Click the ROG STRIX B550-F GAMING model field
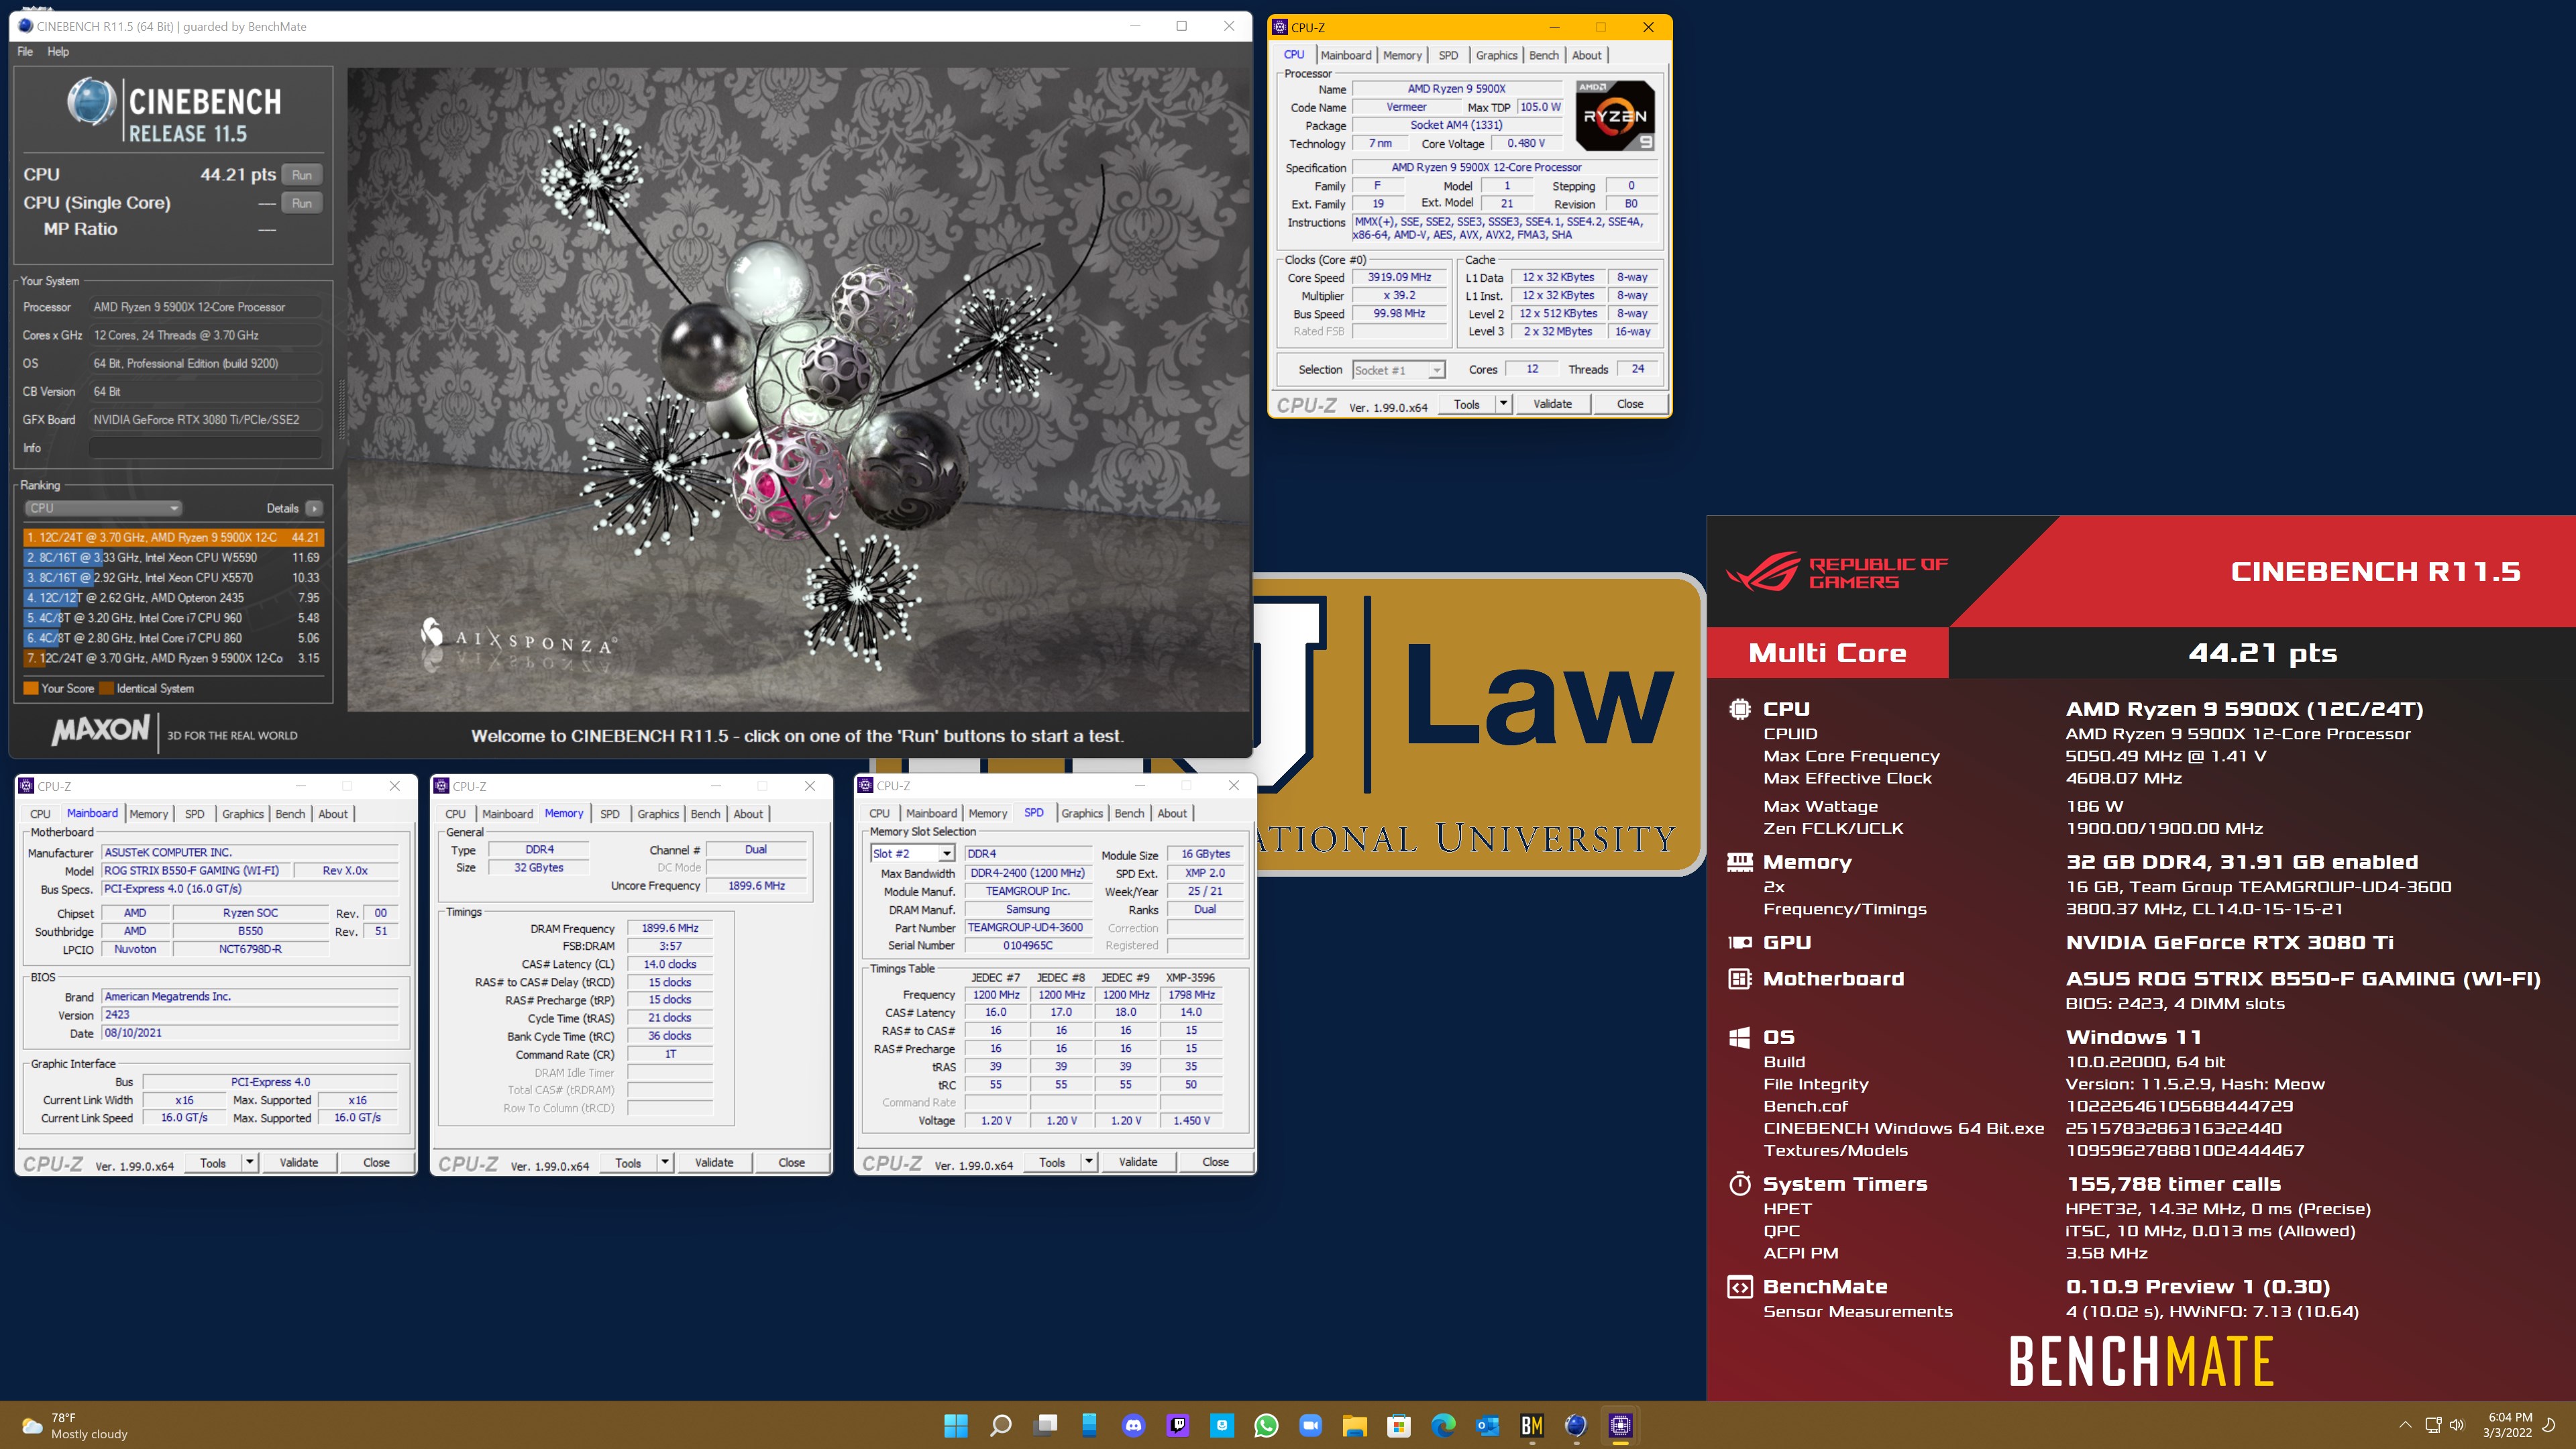The width and height of the screenshot is (2576, 1449). [195, 871]
